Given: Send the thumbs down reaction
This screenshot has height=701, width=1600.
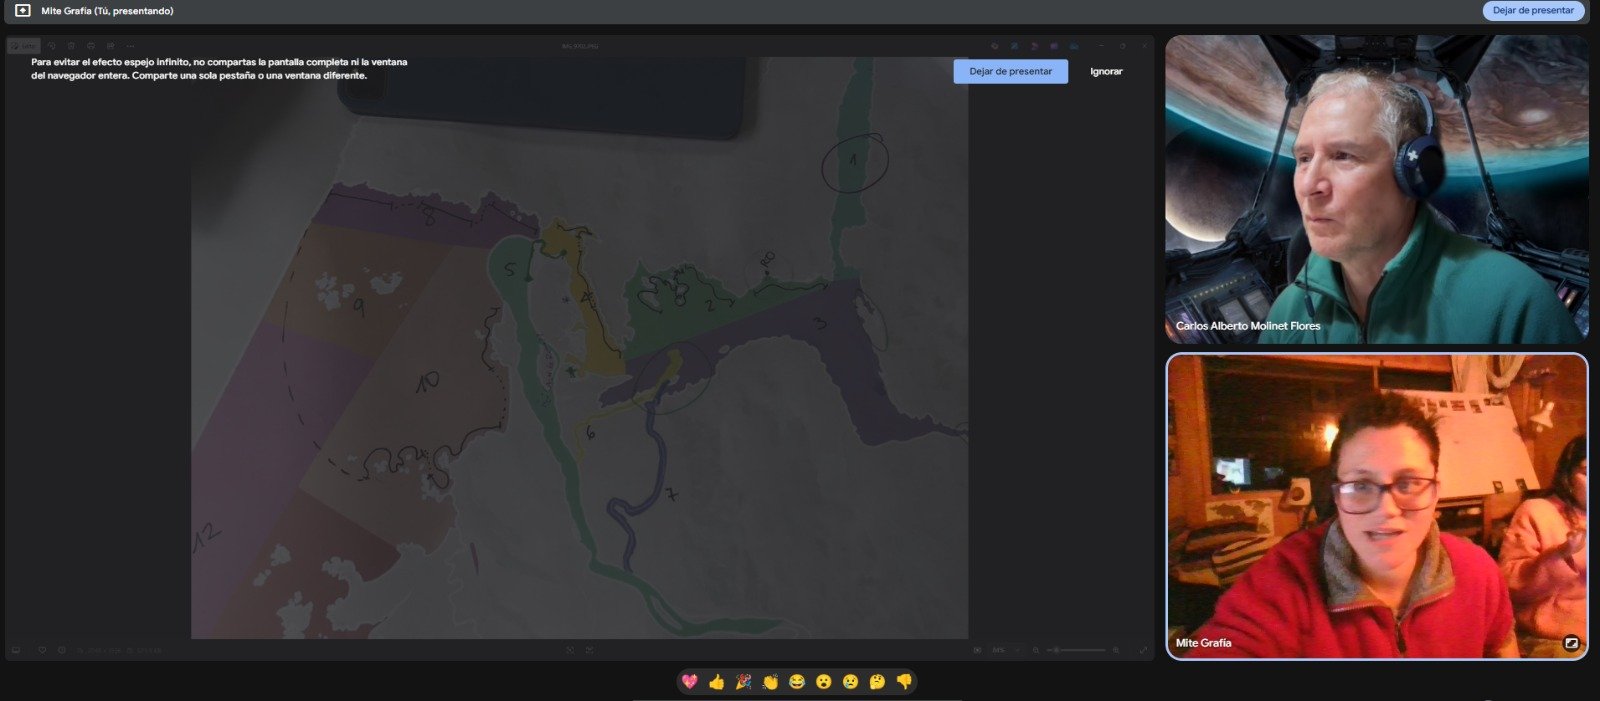Looking at the screenshot, I should [x=904, y=682].
